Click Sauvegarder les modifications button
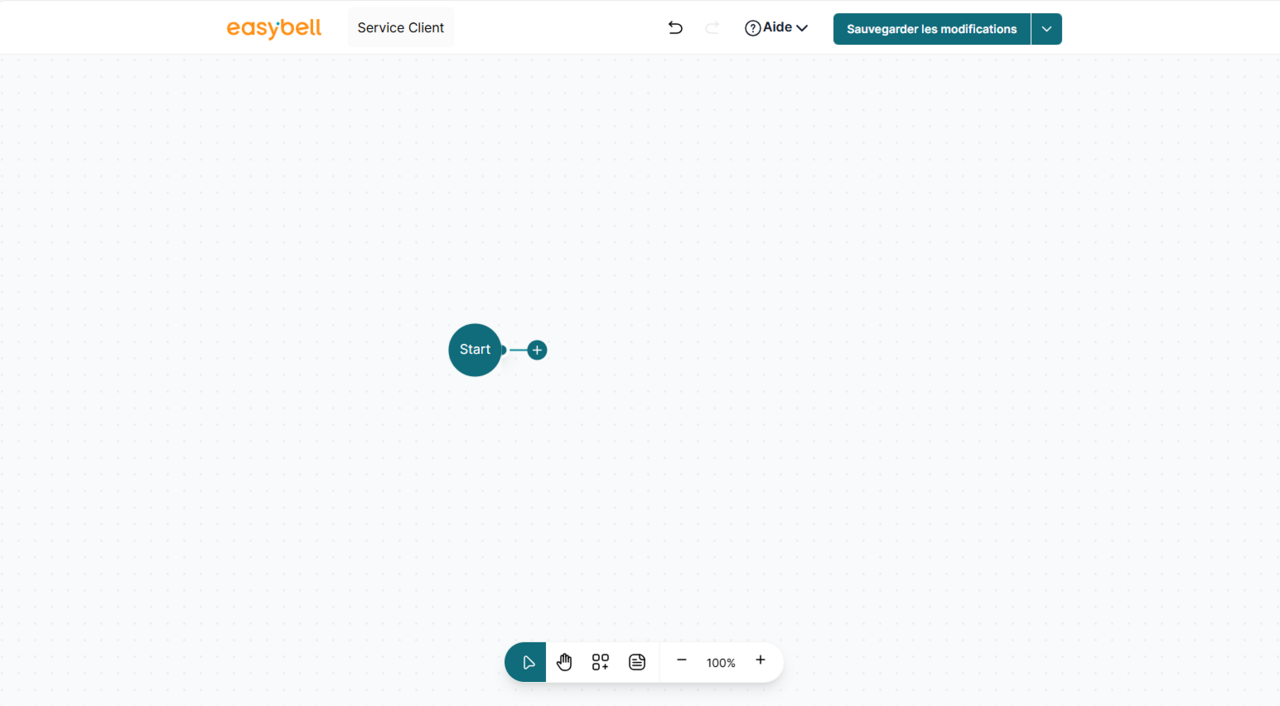Screen dimensions: 1280x706 (931, 29)
